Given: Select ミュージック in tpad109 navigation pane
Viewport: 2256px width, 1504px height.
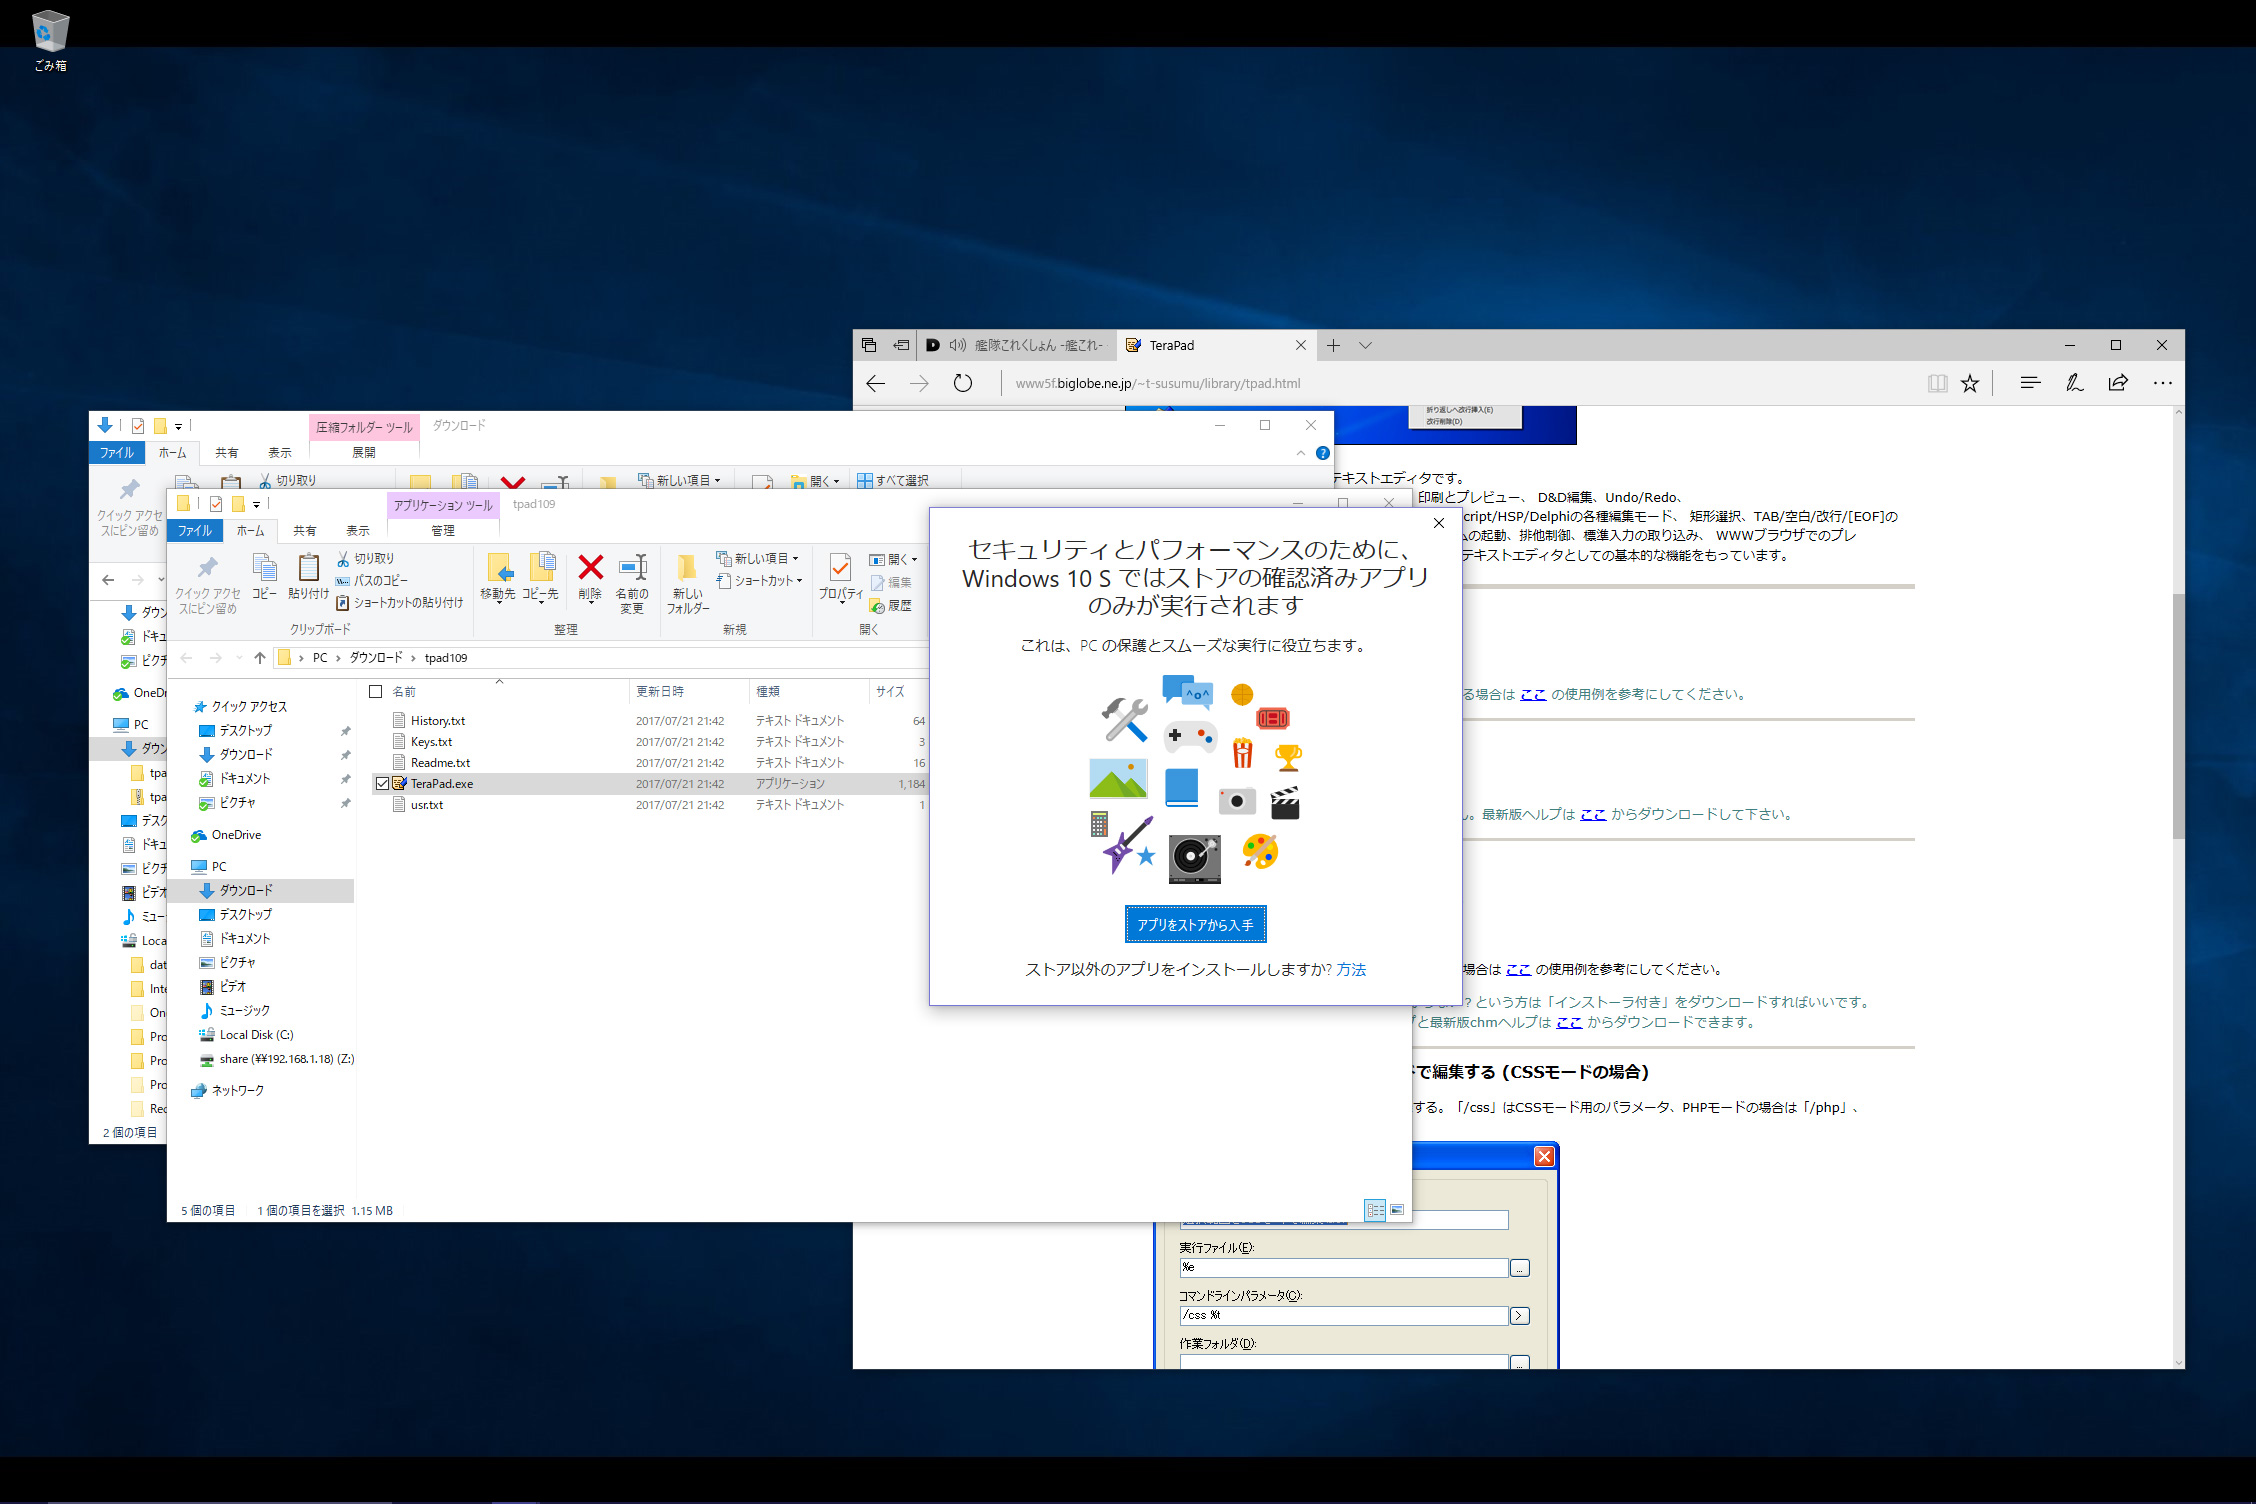Looking at the screenshot, I should point(244,1011).
